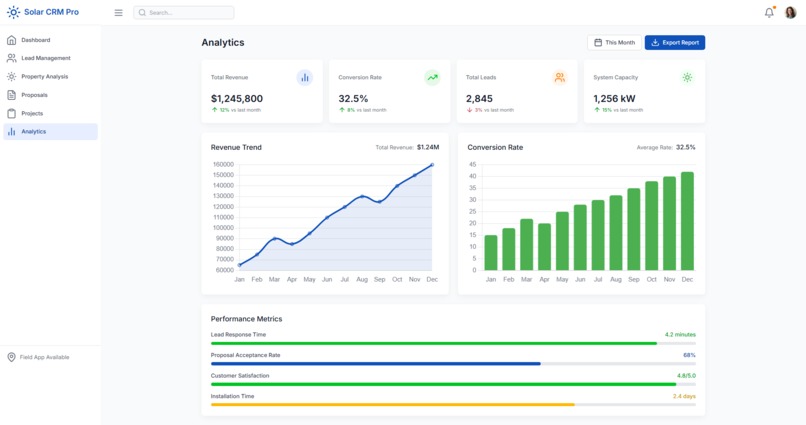Click the 4.8/5.0 satisfaction value
Image resolution: width=806 pixels, height=425 pixels.
pos(686,376)
